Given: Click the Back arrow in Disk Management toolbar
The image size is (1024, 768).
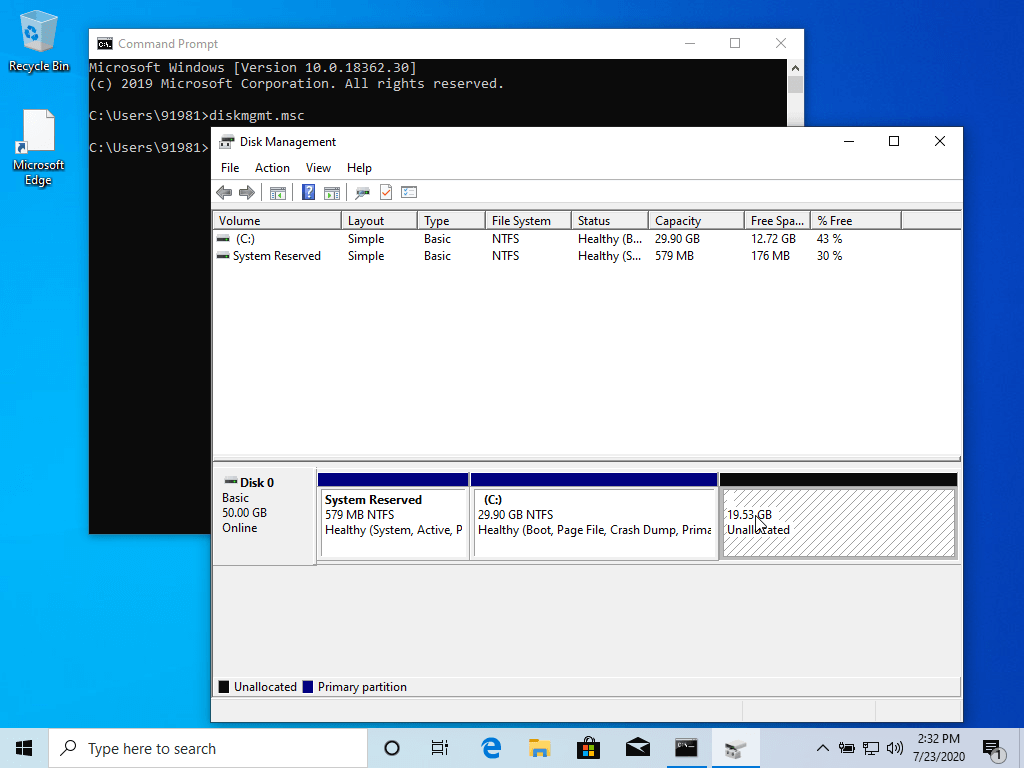Looking at the screenshot, I should point(224,192).
